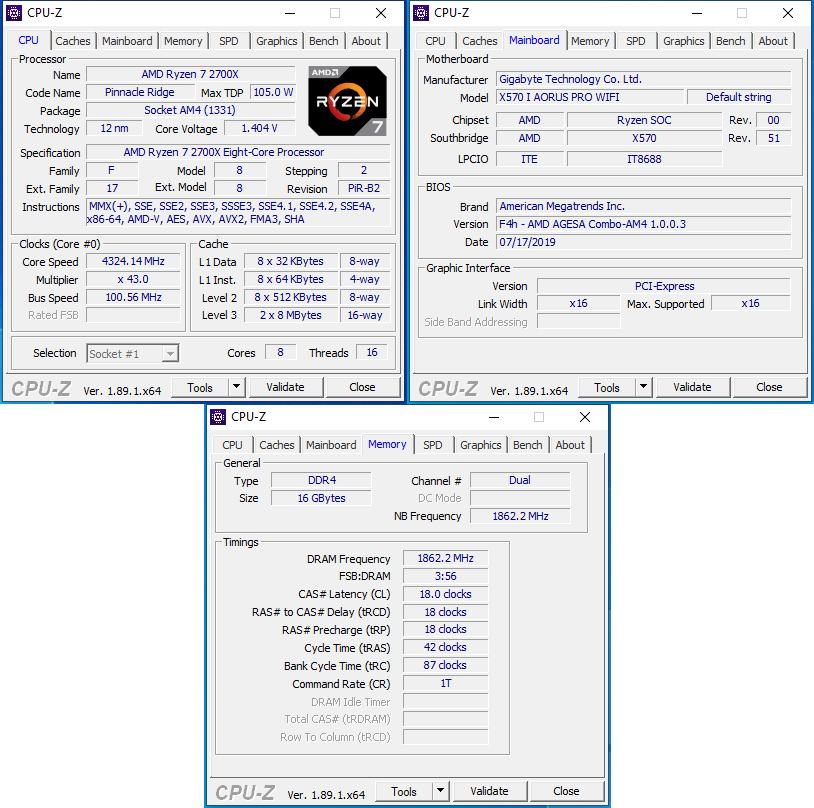The height and width of the screenshot is (808, 814).
Task: Click the '1862.2 MHz' DRAM Frequency value
Action: pos(445,558)
